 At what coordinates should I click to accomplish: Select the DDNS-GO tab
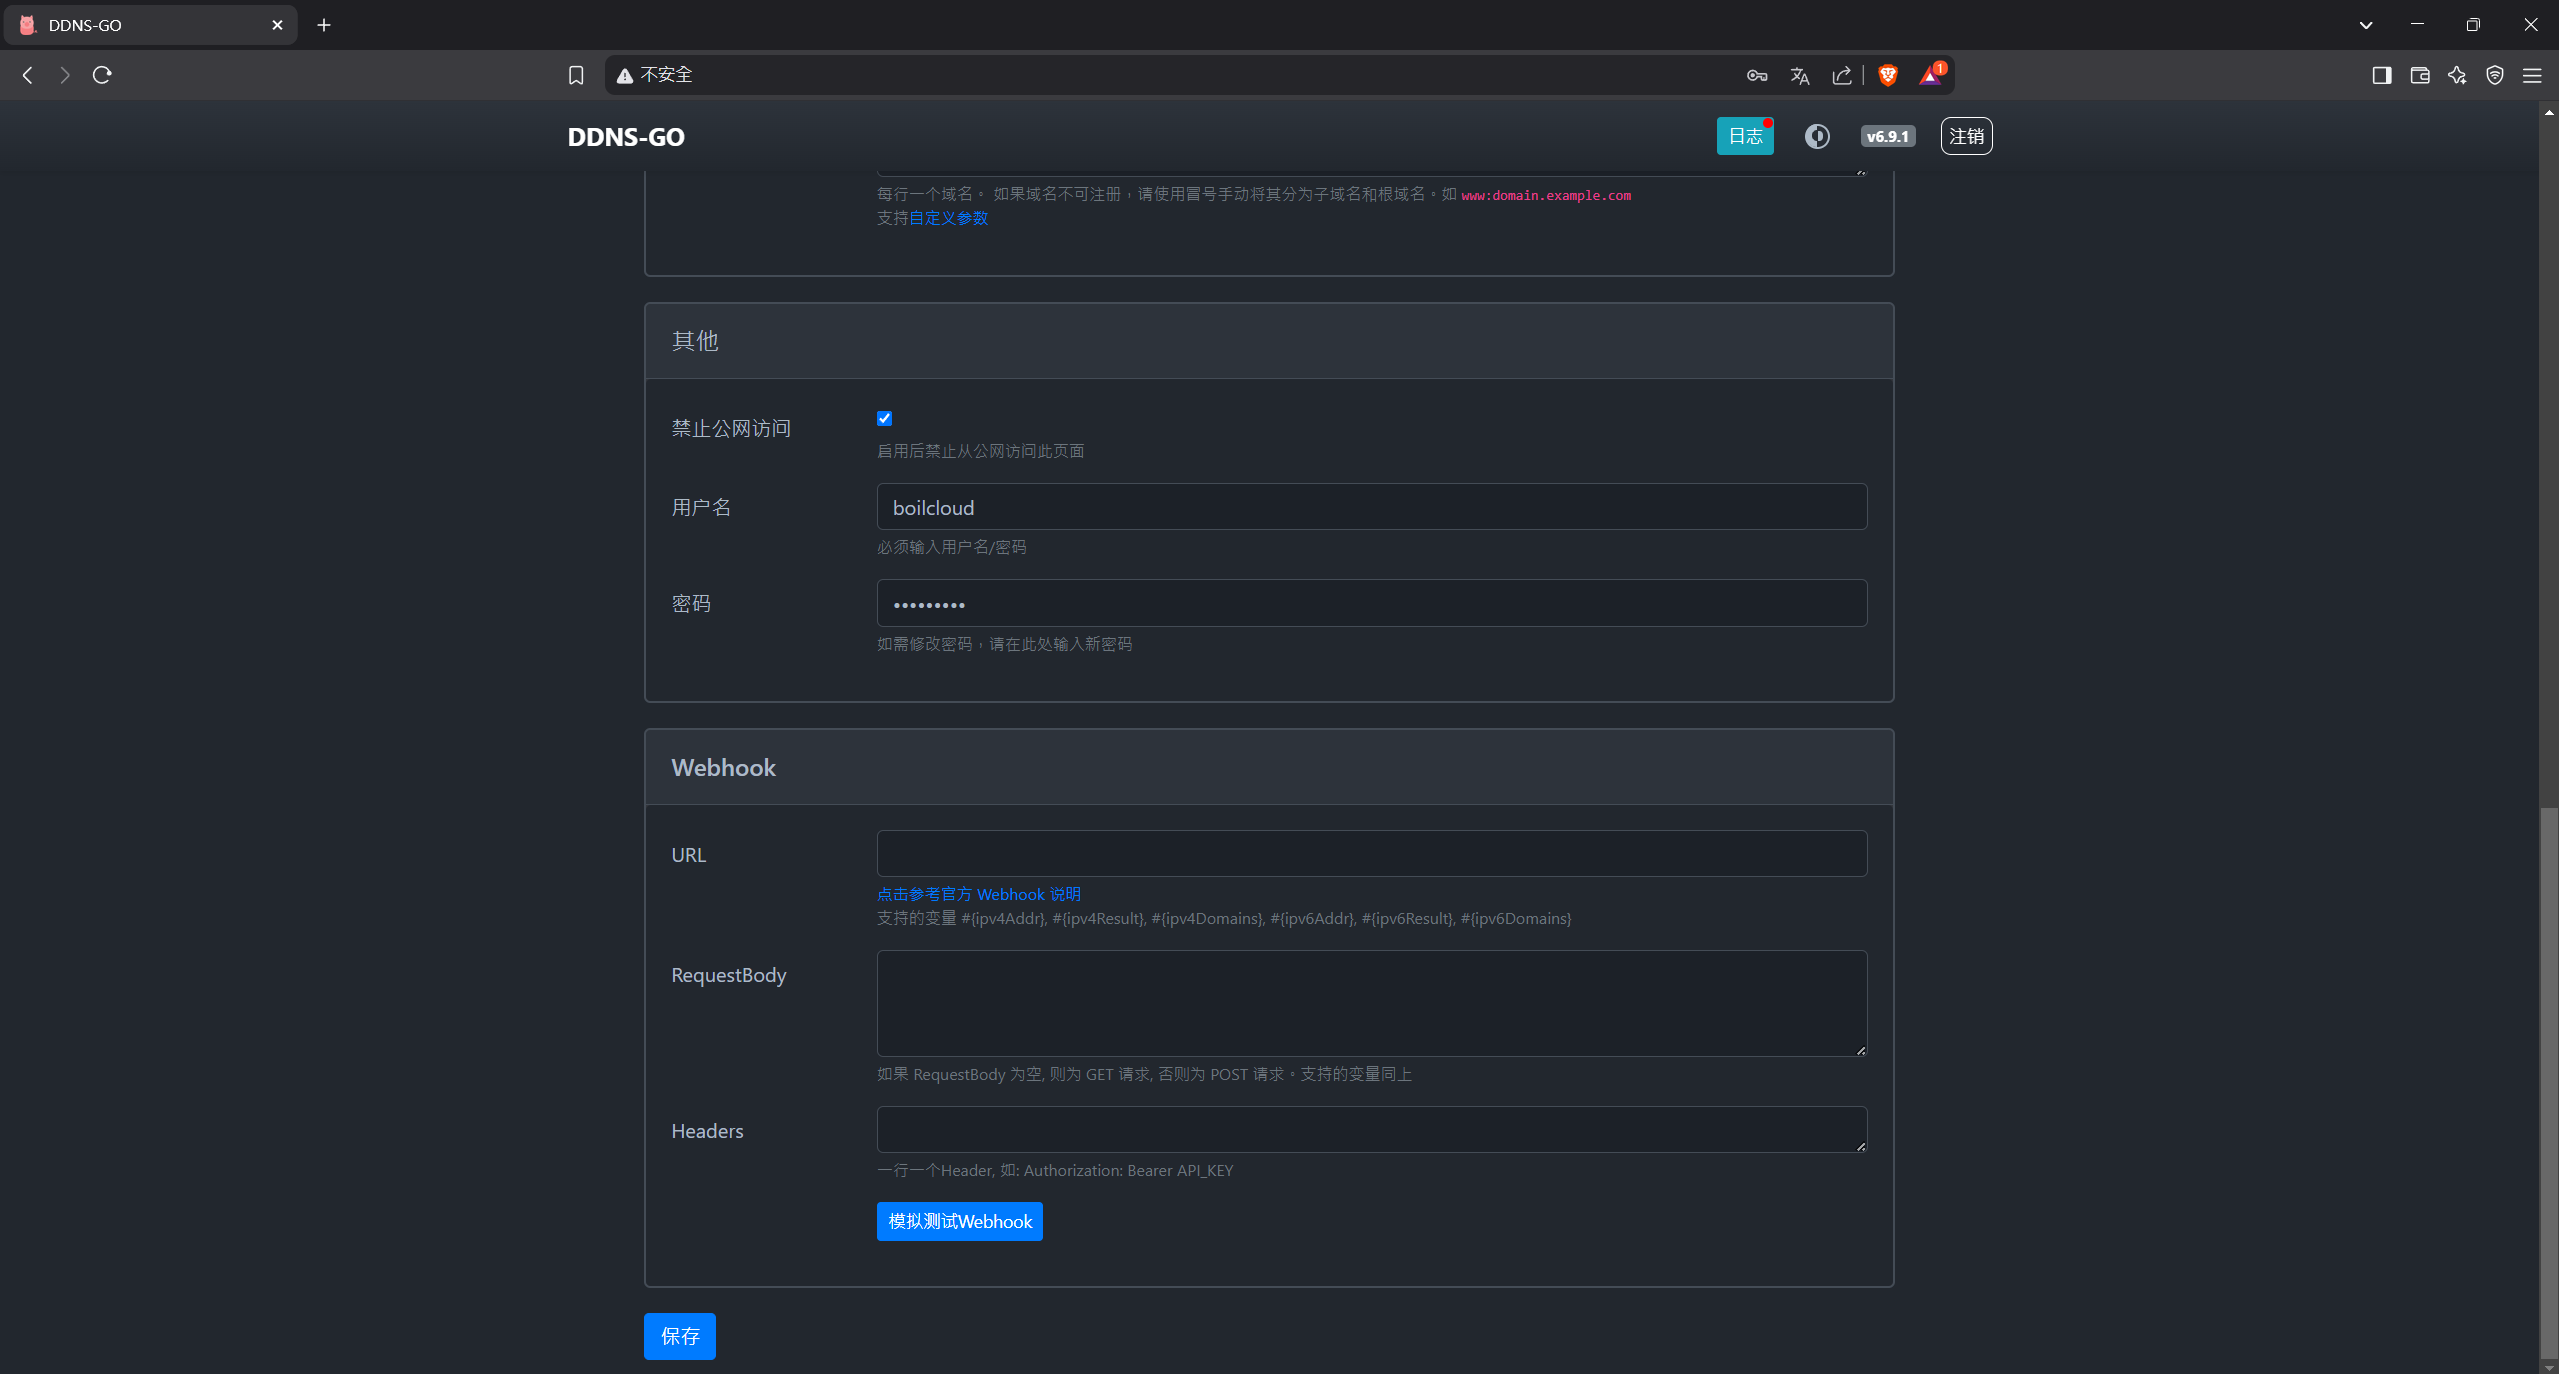(150, 25)
